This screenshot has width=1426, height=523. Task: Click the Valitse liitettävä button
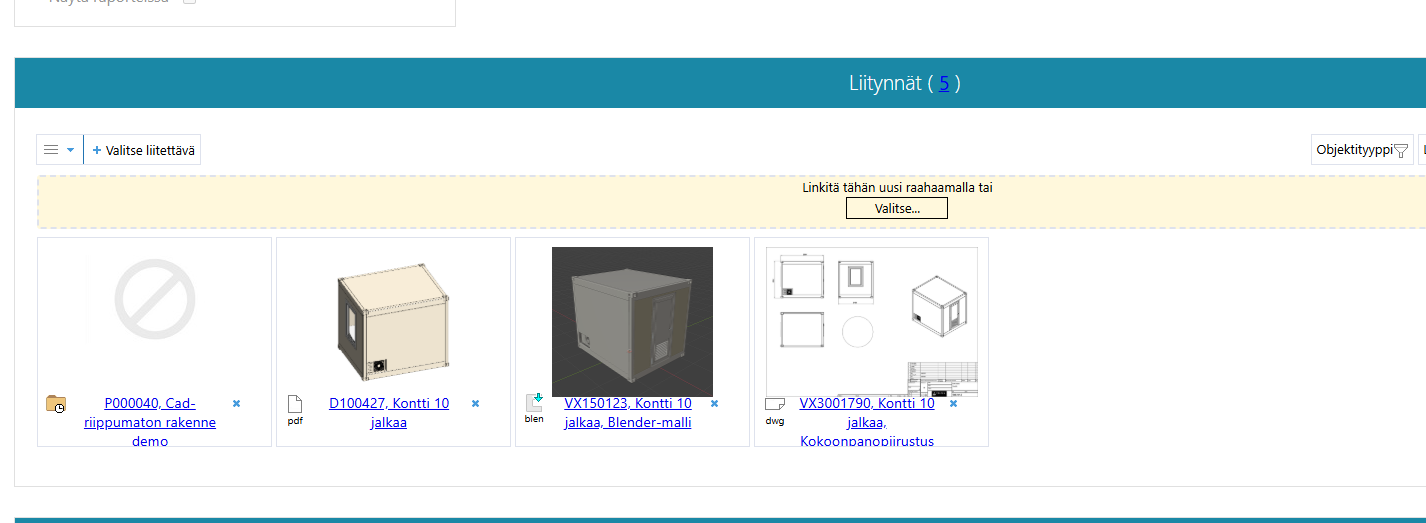pyautogui.click(x=145, y=150)
